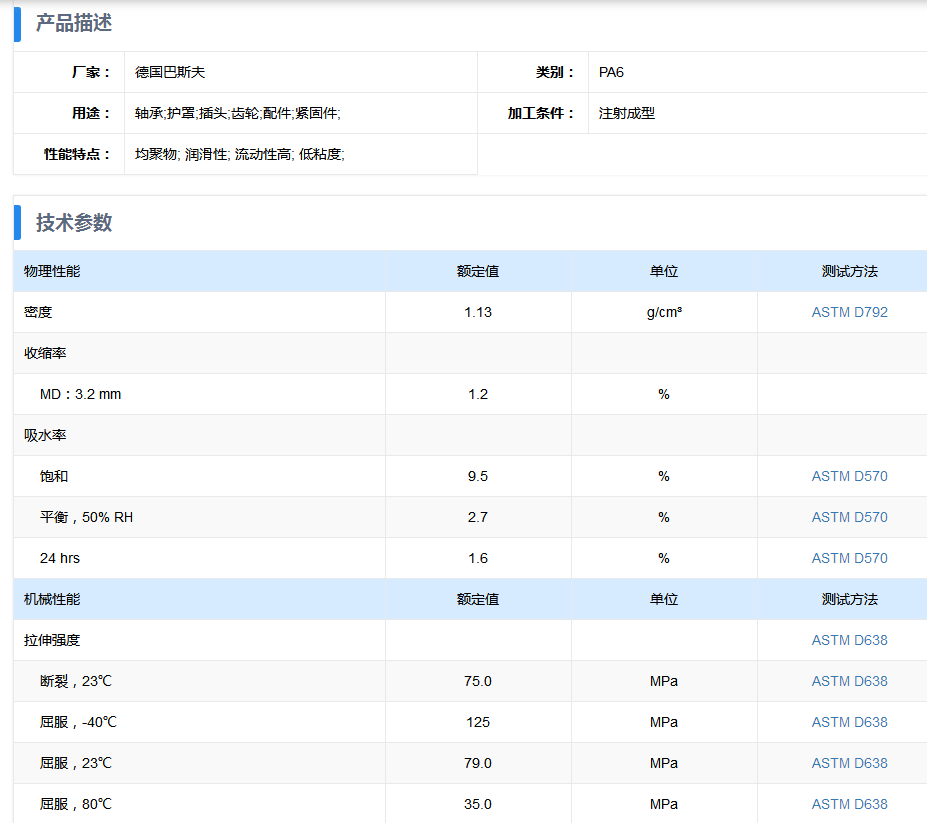This screenshot has width=927, height=823.
Task: Click 测试方法 header in 物理性能 section
Action: pyautogui.click(x=849, y=271)
